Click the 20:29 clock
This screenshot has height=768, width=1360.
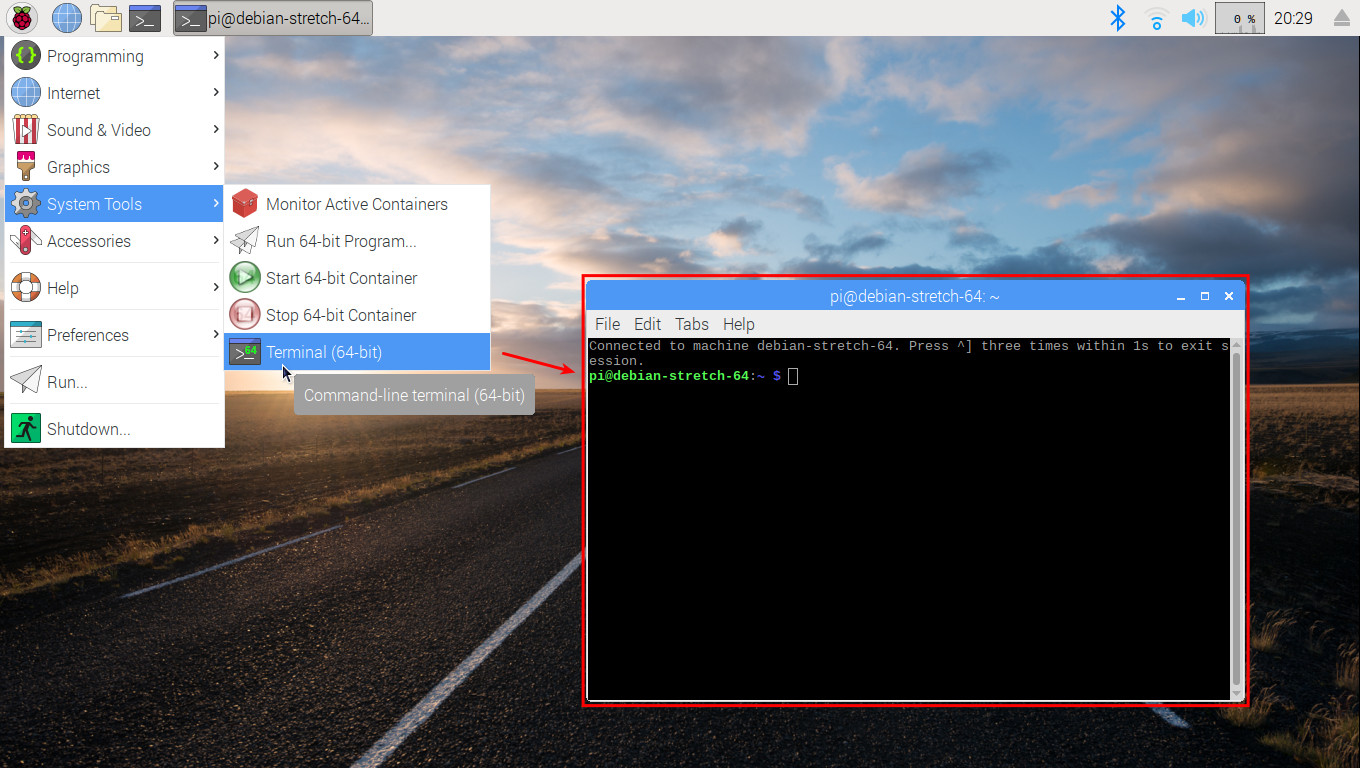[x=1293, y=18]
